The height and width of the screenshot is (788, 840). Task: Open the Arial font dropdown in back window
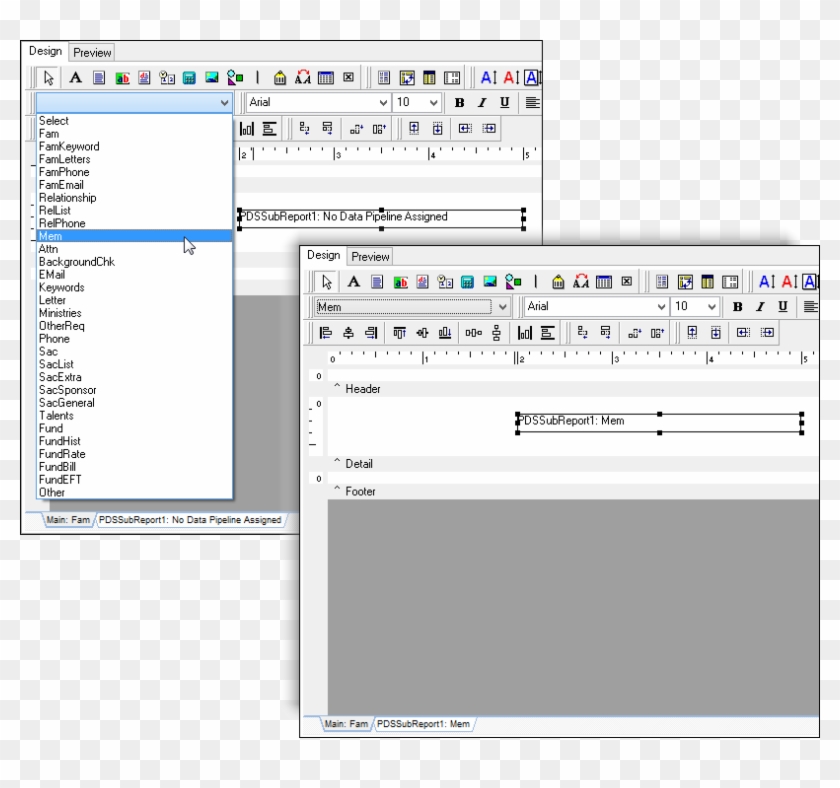(383, 102)
